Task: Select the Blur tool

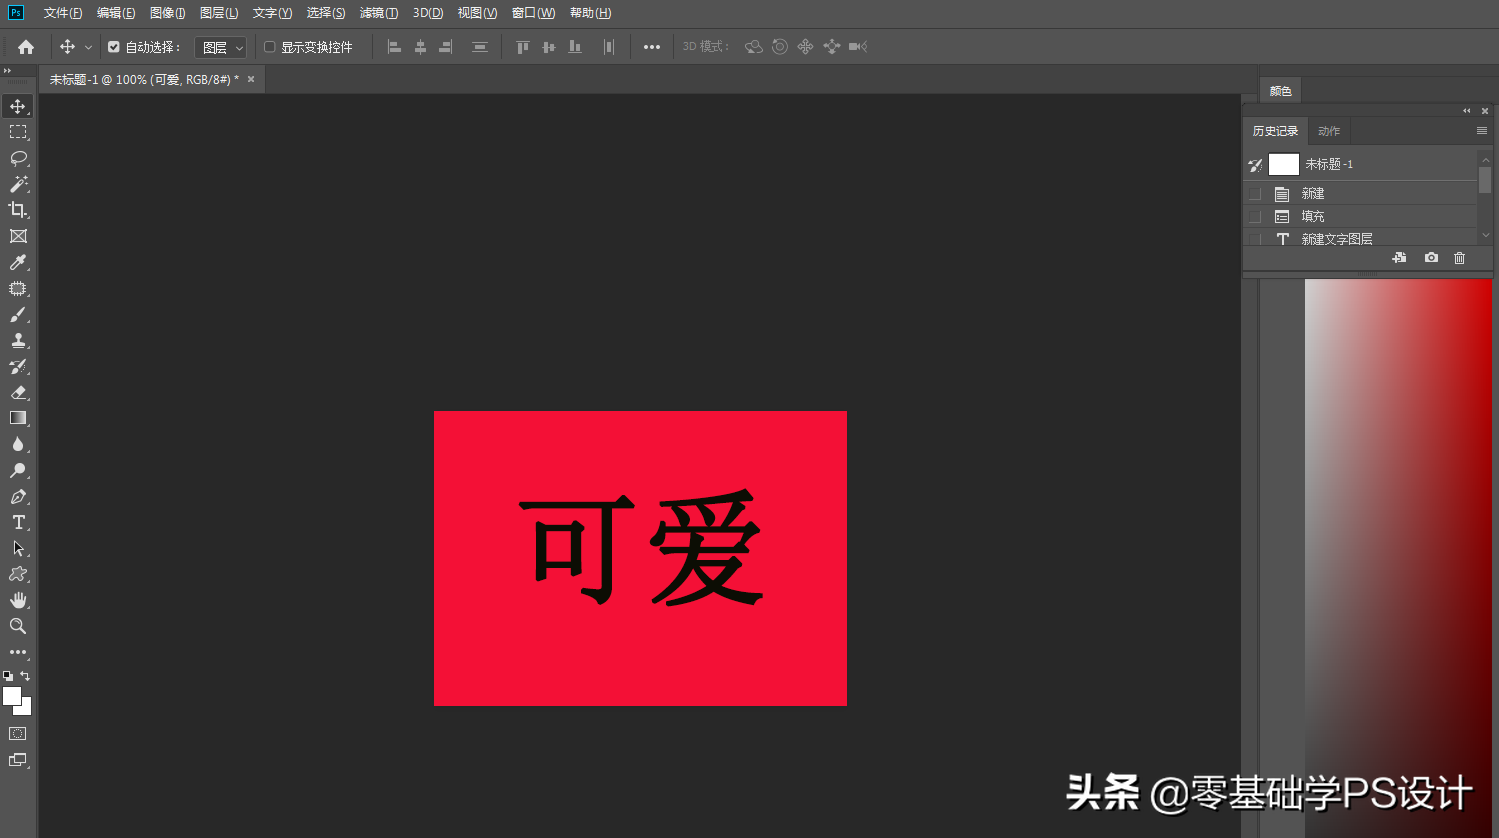Action: [18, 444]
